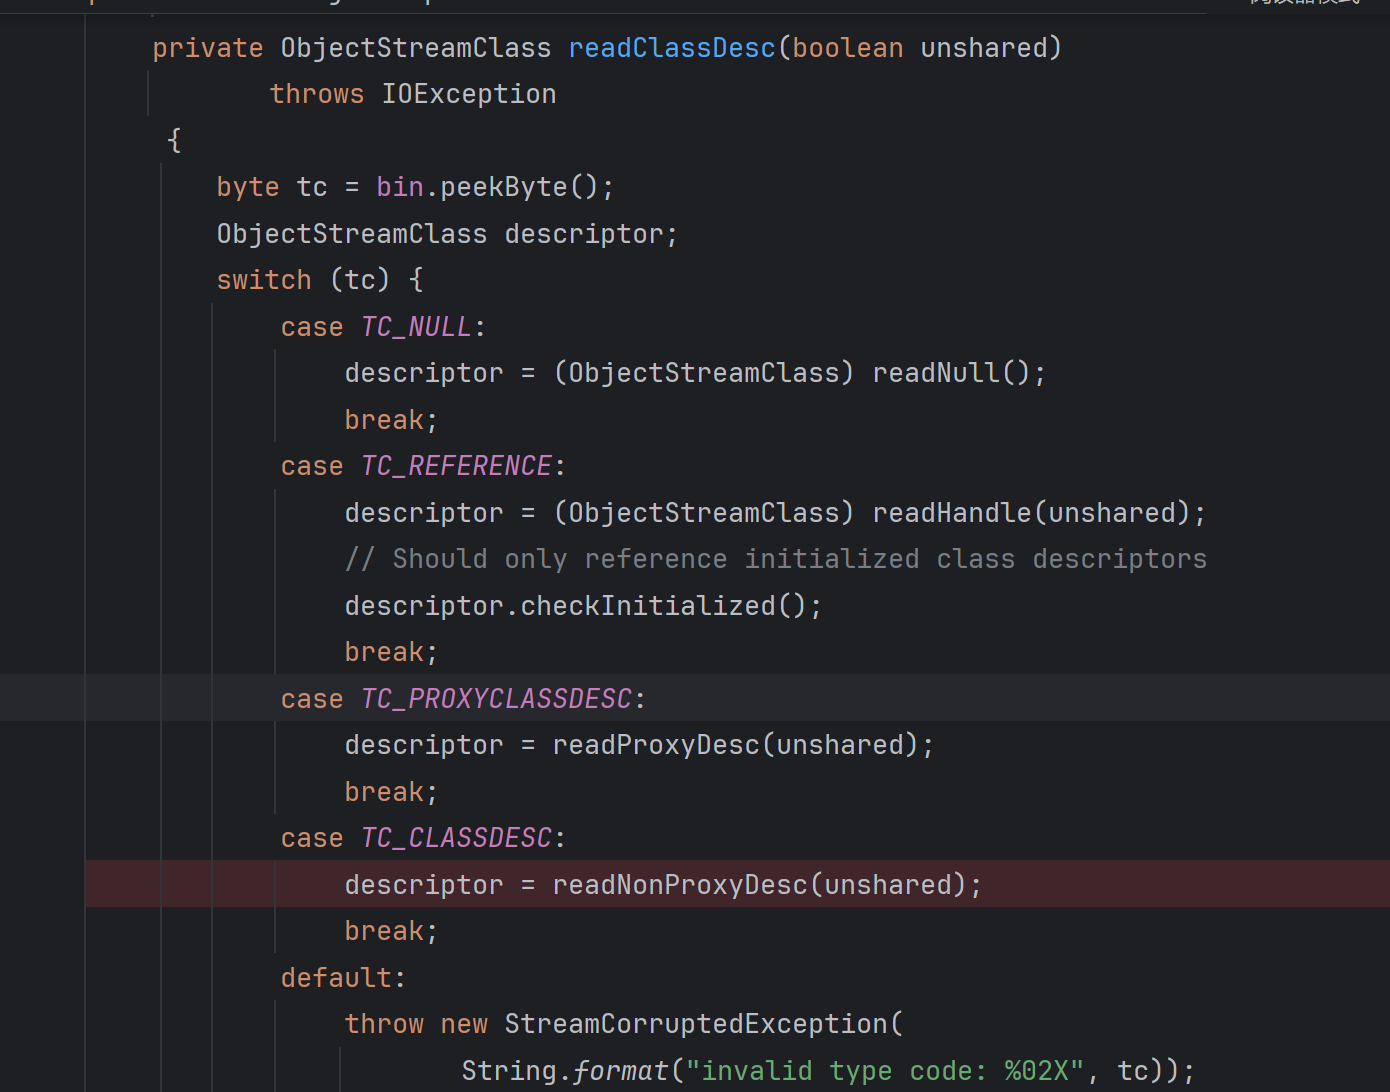Click IOException in the throws clause
This screenshot has height=1092, width=1390.
click(468, 94)
